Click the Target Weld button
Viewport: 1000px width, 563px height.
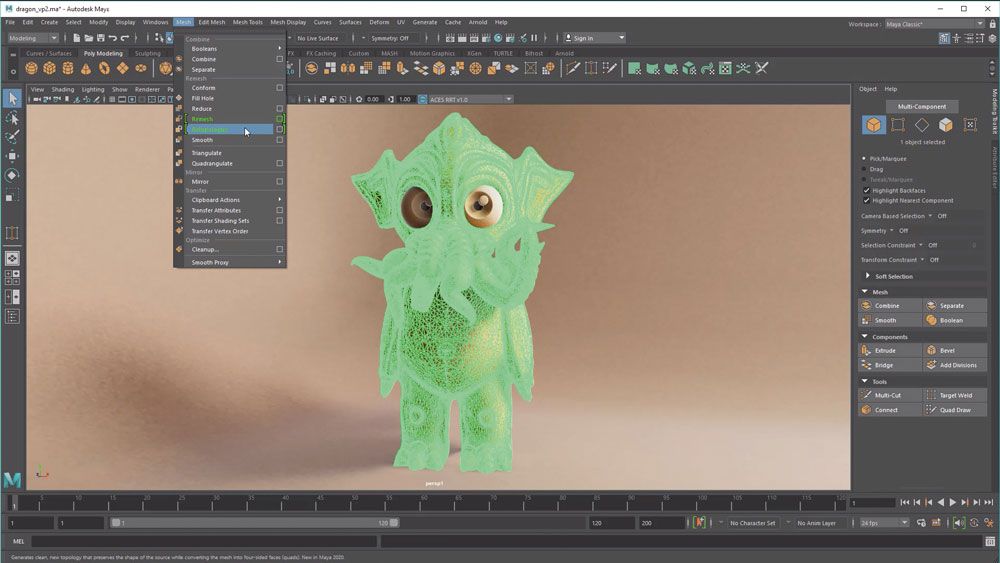tap(955, 395)
